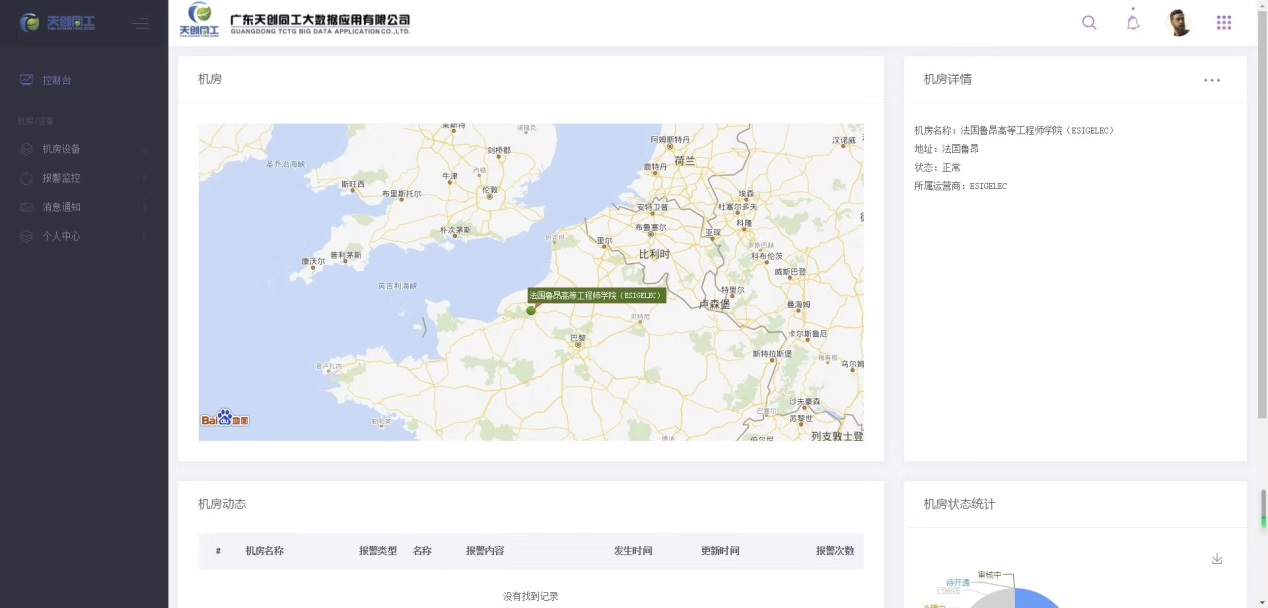
Task: Click the scrollbar down arrow
Action: [x=1262, y=602]
